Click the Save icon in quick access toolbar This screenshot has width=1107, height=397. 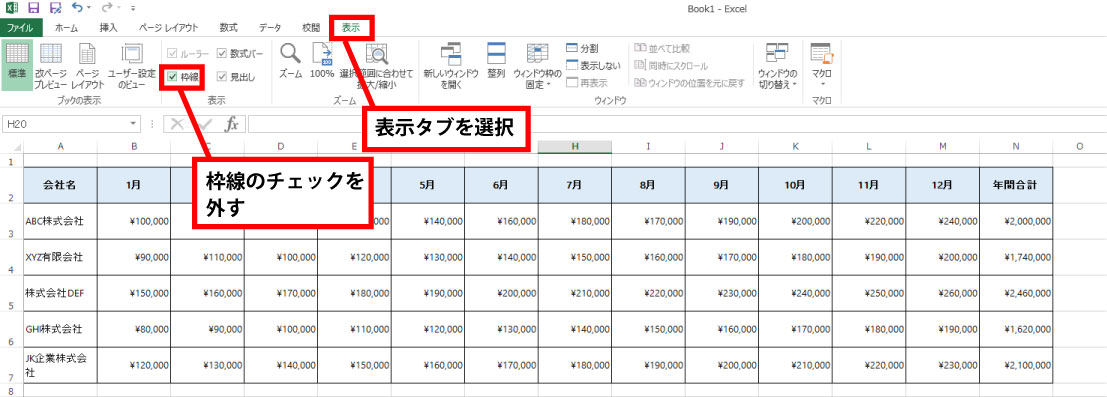point(33,8)
